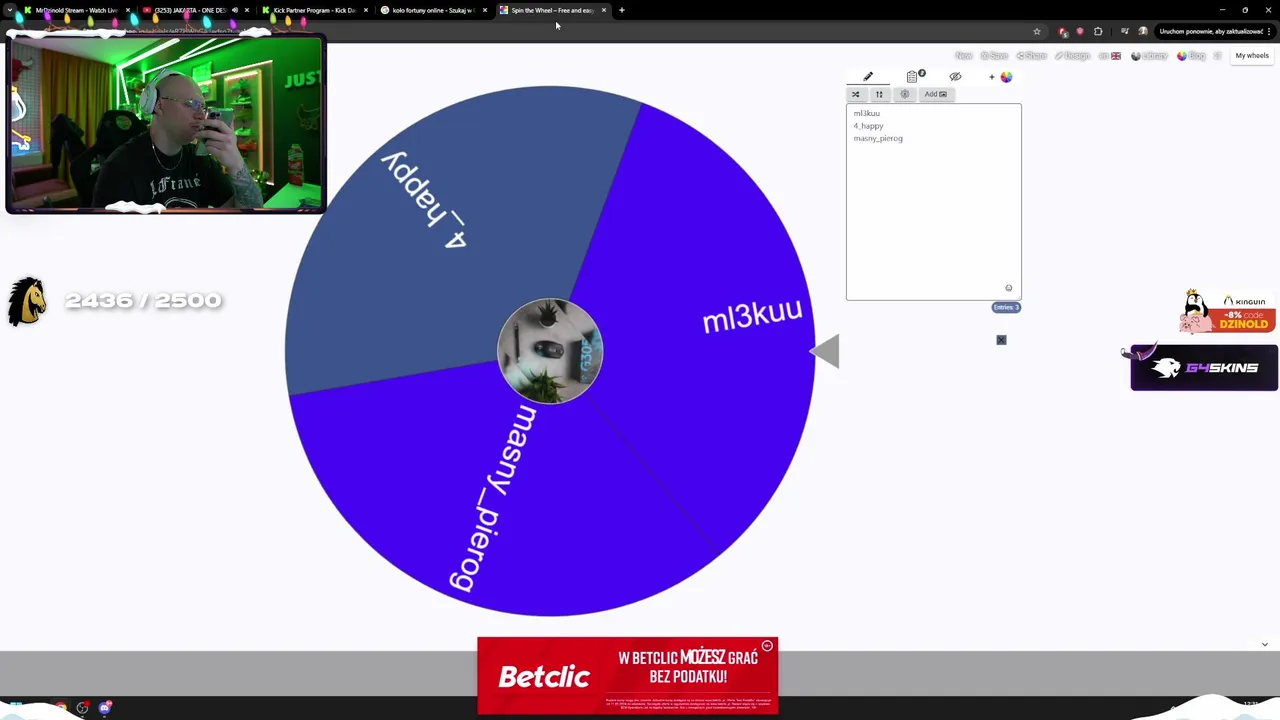Close the small overlay with X box
This screenshot has height=720, width=1280.
tap(1001, 340)
